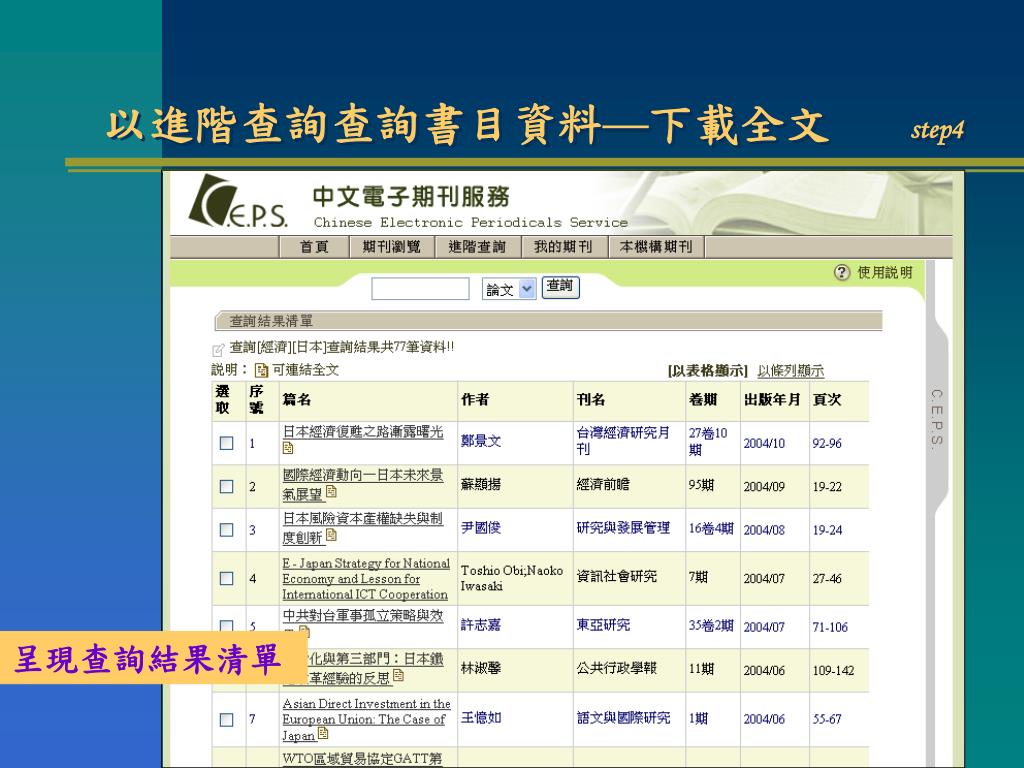1024x768 pixels.
Task: Select the checkbox for row 3
Action: coord(227,530)
